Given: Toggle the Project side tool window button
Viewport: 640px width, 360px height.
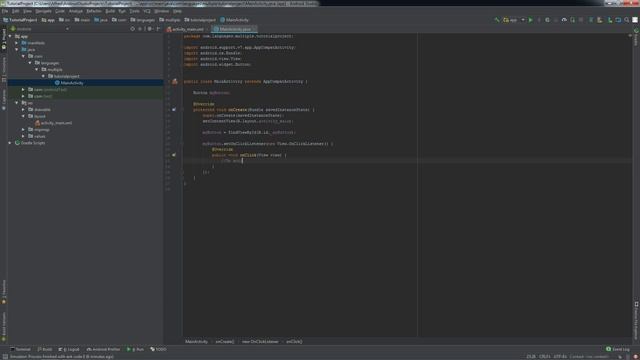Looking at the screenshot, I should click(x=4, y=40).
